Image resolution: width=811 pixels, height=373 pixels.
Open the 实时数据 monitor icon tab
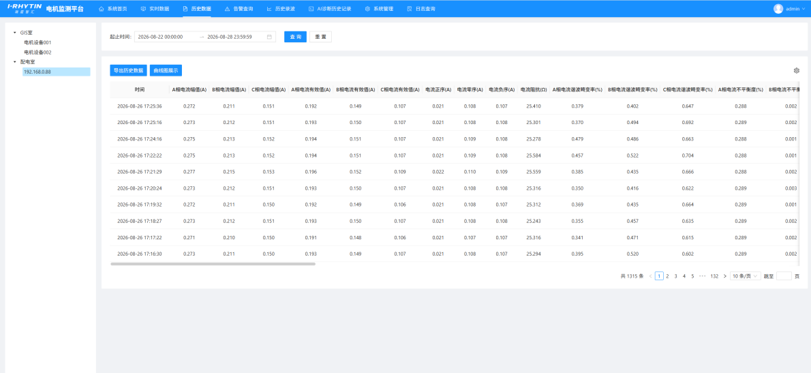pos(154,9)
